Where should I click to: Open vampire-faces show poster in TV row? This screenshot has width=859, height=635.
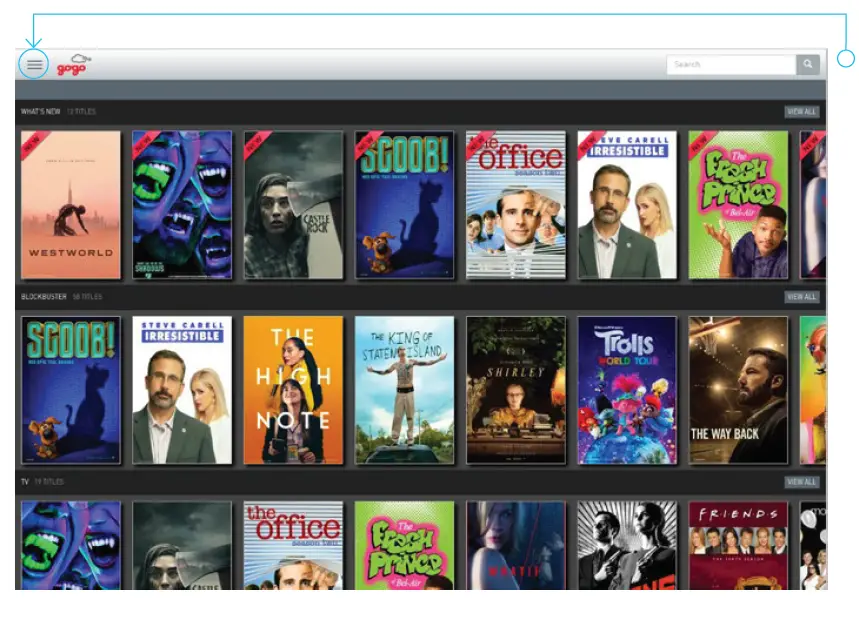[71, 546]
